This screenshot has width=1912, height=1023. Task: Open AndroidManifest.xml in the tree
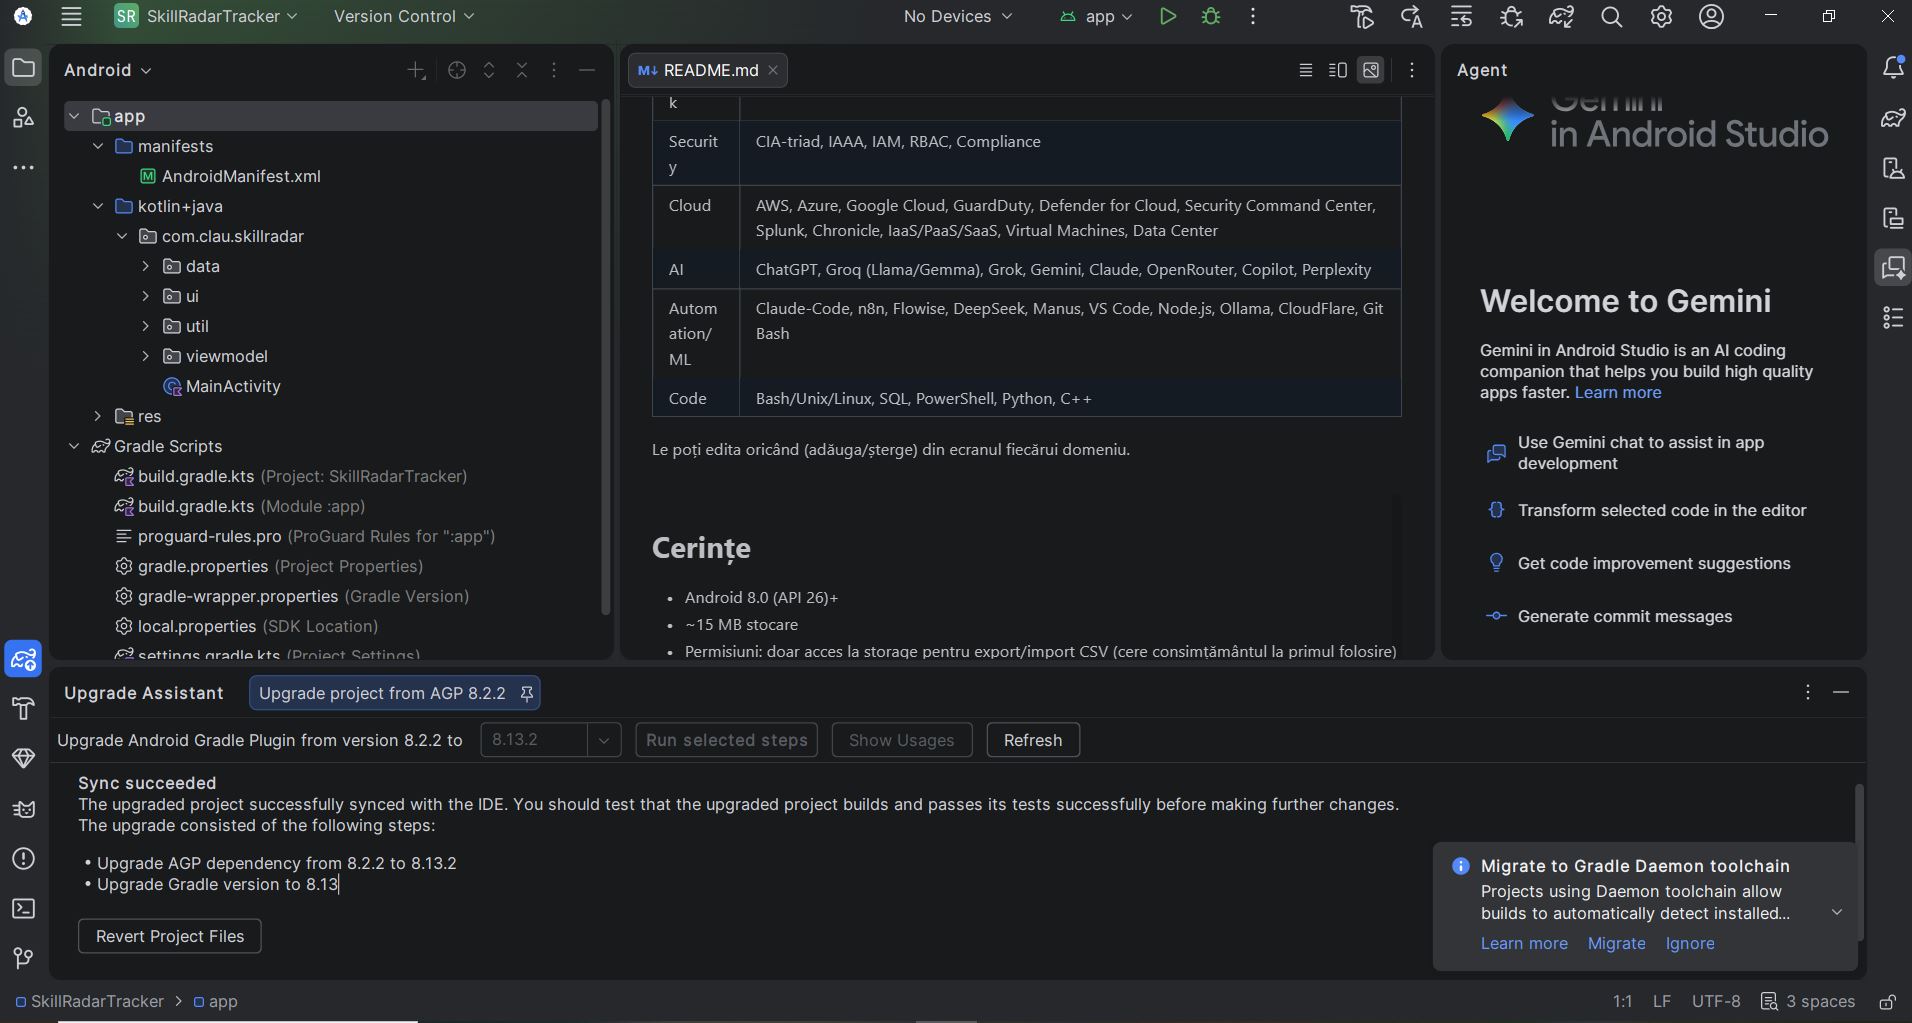241,176
